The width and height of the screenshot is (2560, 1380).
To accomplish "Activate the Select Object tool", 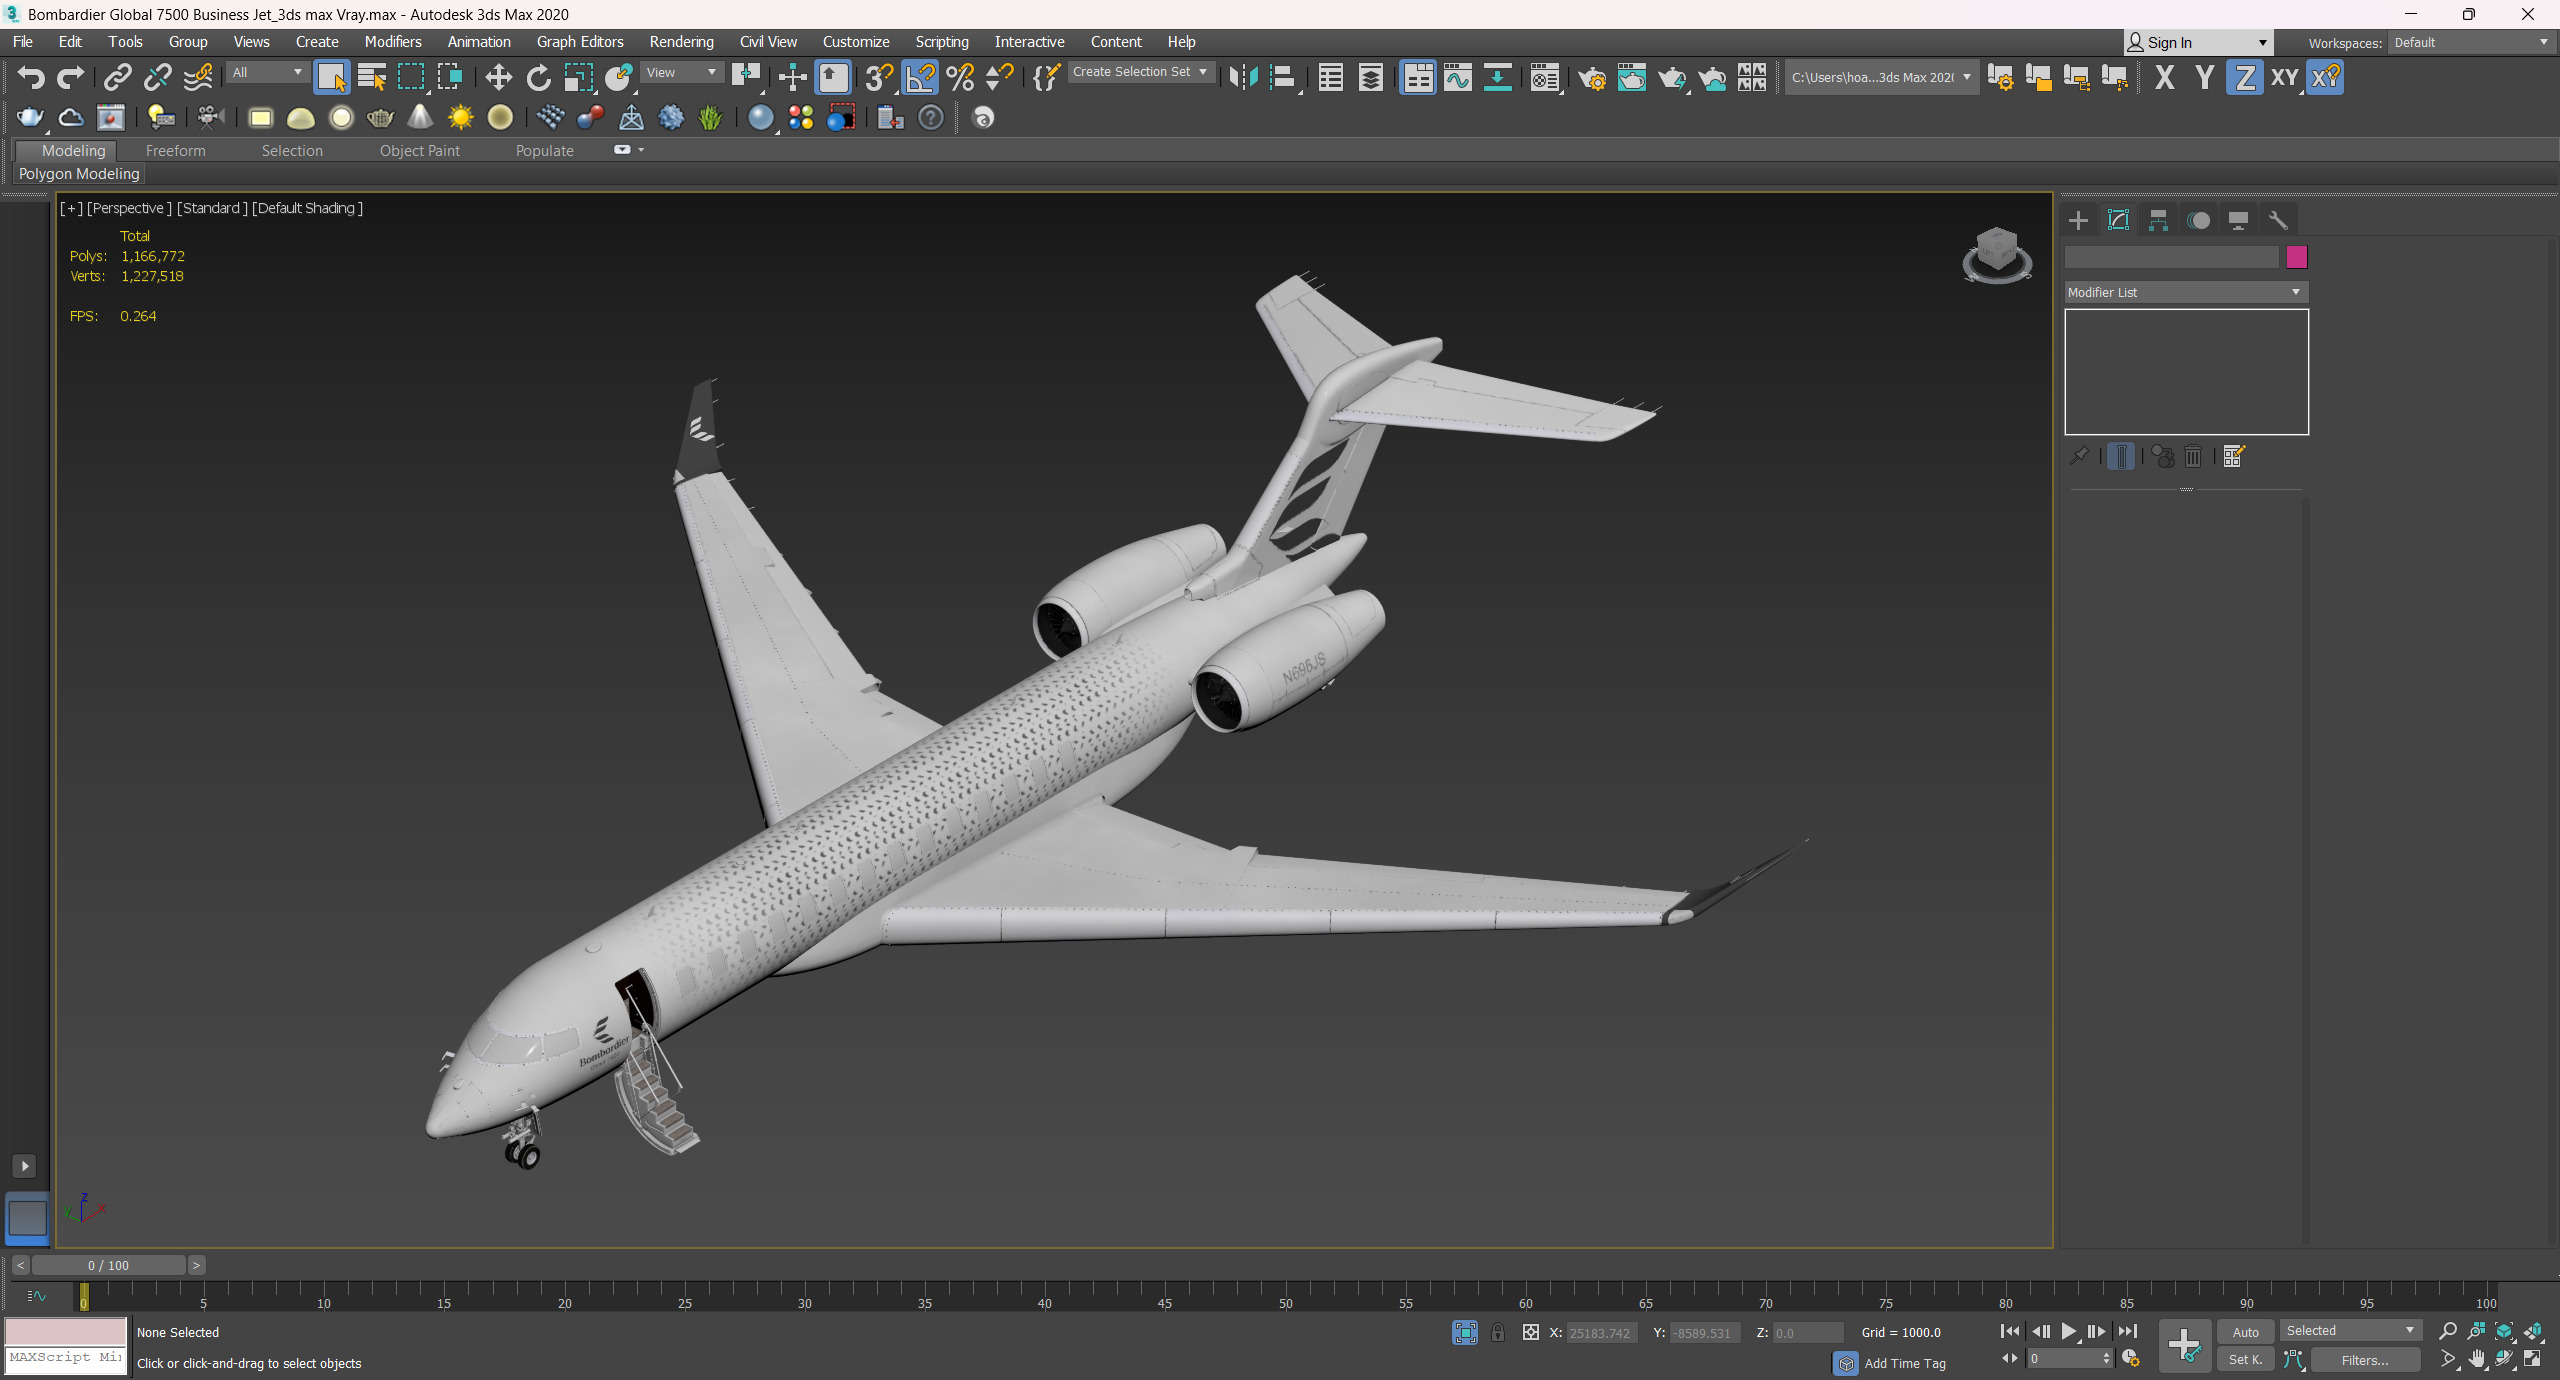I will [331, 77].
